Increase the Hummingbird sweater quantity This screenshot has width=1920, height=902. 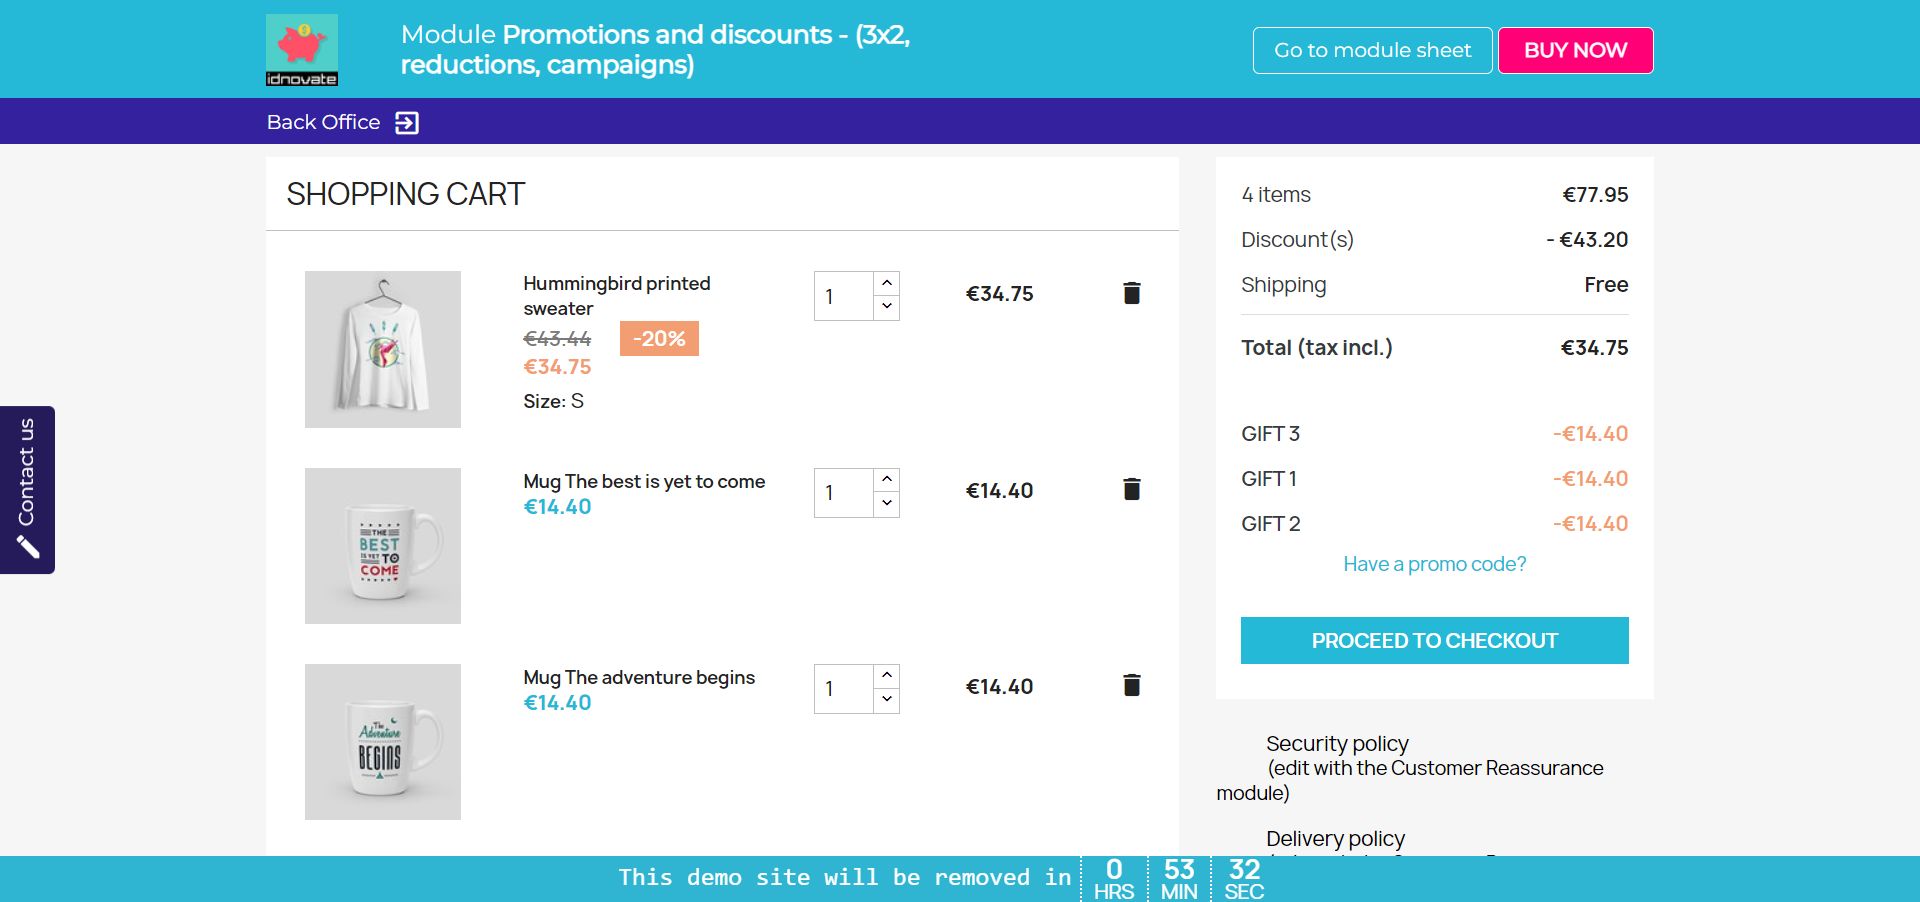point(887,284)
